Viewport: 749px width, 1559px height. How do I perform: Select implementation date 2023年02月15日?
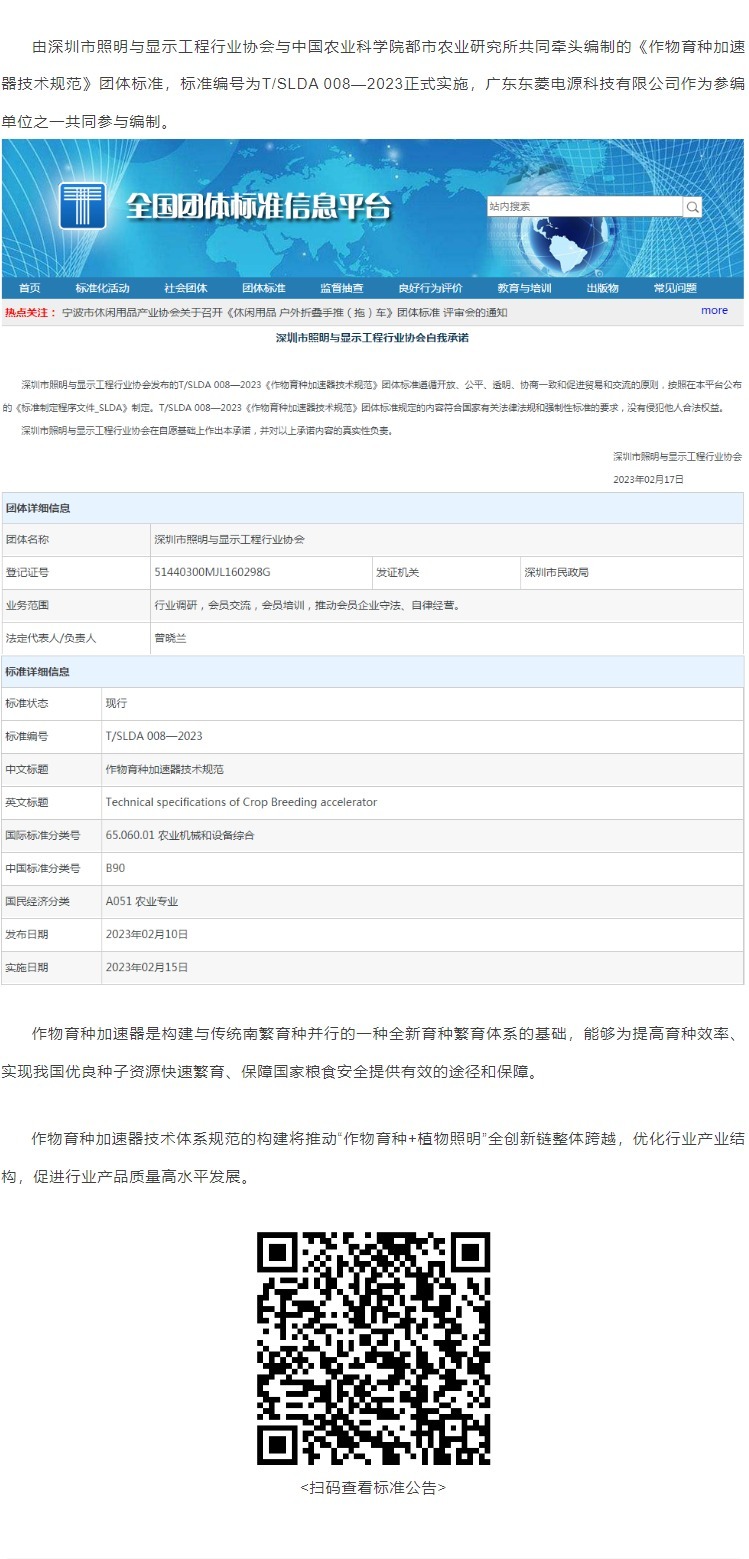(x=147, y=967)
